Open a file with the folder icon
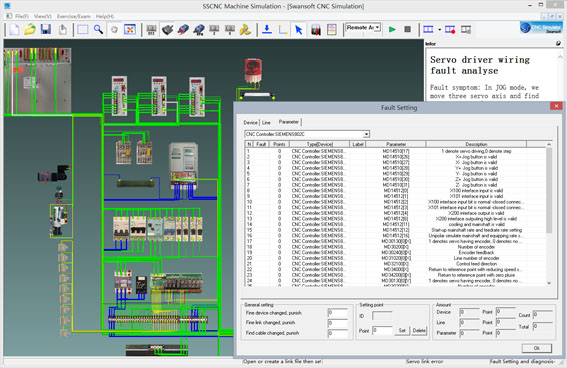This screenshot has width=567, height=368. click(x=30, y=29)
